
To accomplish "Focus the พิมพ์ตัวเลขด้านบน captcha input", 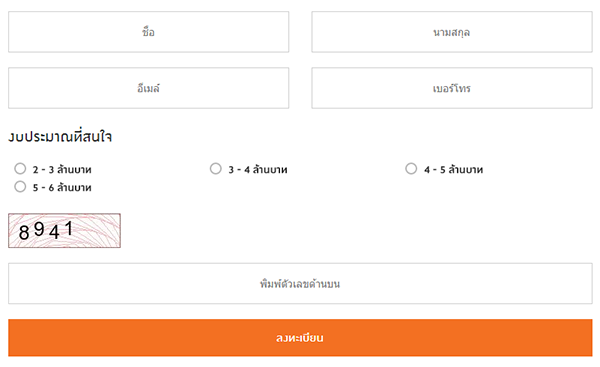I will [x=300, y=284].
